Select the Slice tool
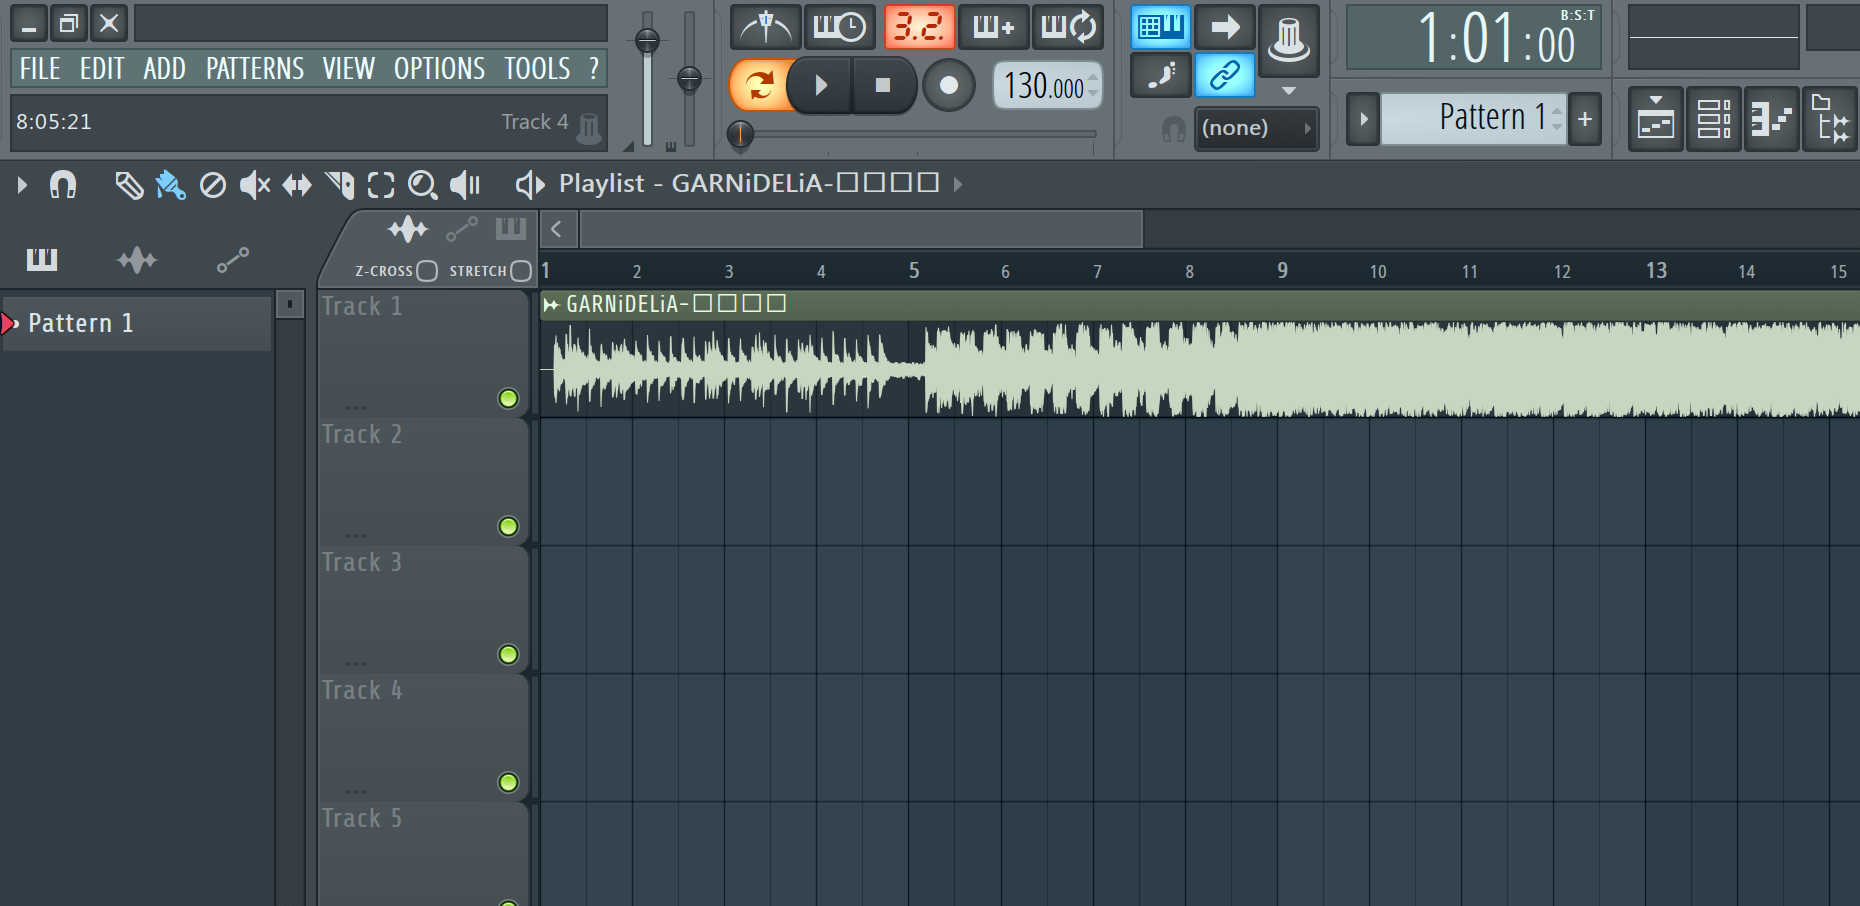The height and width of the screenshot is (906, 1860). click(x=340, y=185)
